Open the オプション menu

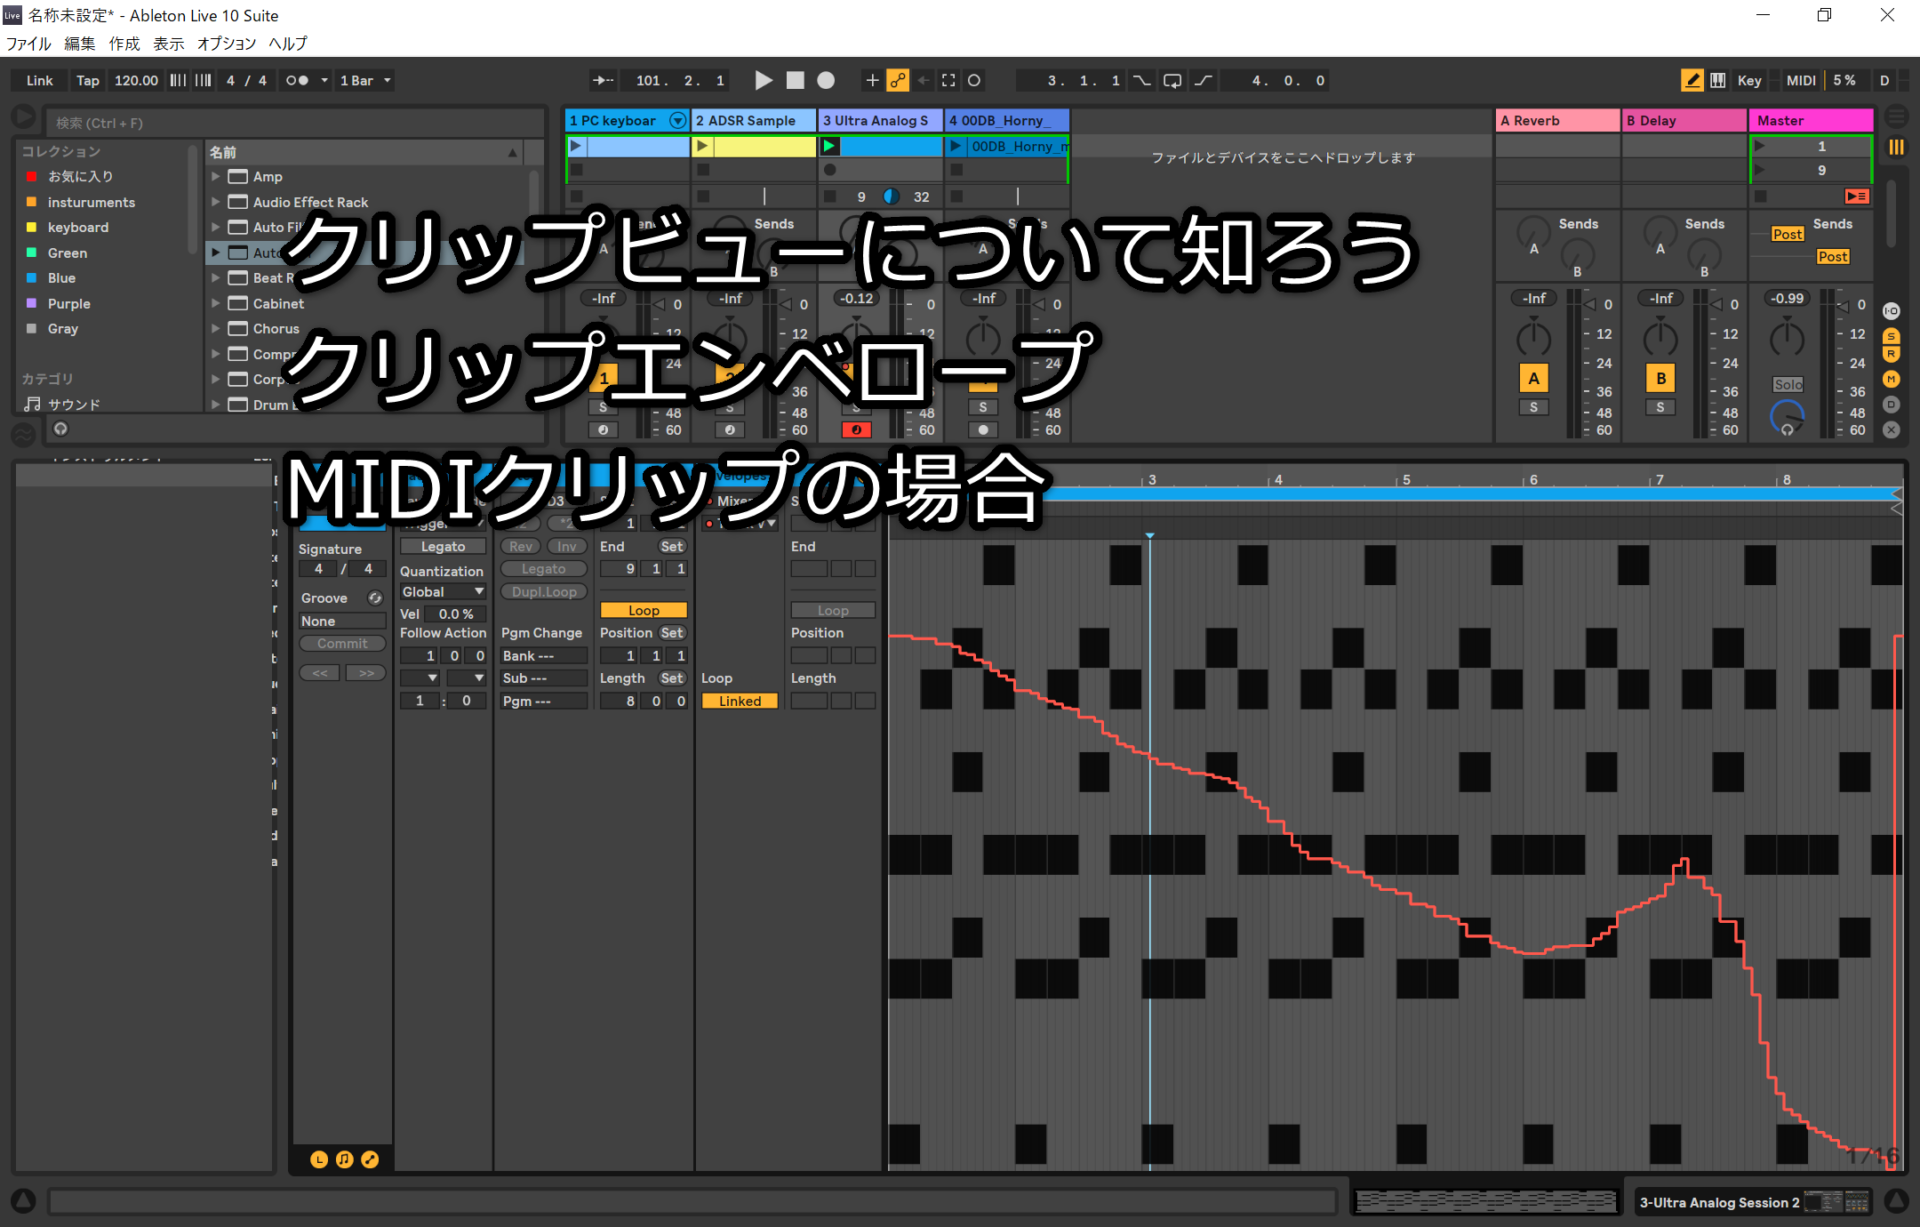(226, 43)
